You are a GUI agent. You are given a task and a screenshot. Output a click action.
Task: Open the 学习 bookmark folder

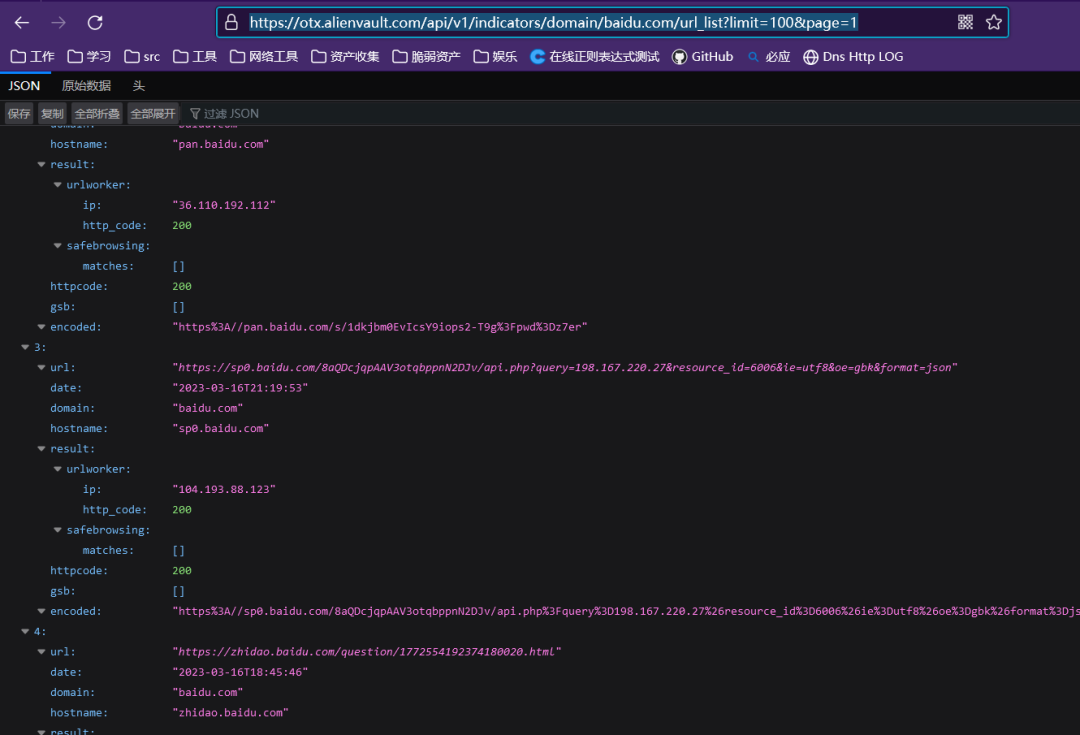pyautogui.click(x=89, y=56)
